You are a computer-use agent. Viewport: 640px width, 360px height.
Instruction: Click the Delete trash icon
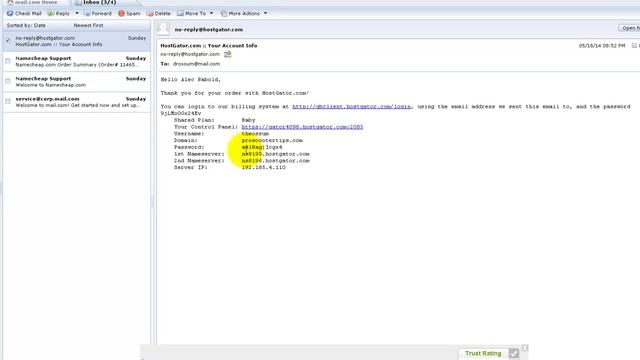[150, 13]
